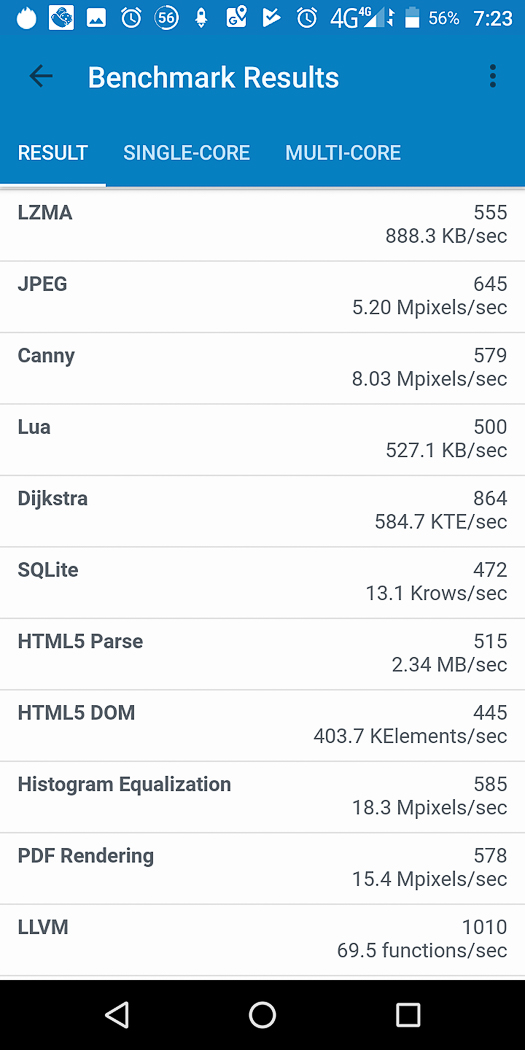Tap Android home circle button
525x1050 pixels.
point(262,1015)
